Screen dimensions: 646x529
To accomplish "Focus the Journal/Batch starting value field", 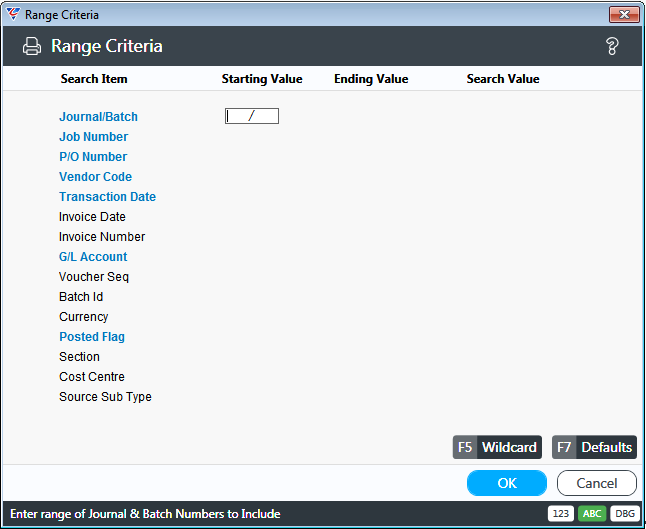I will (252, 116).
